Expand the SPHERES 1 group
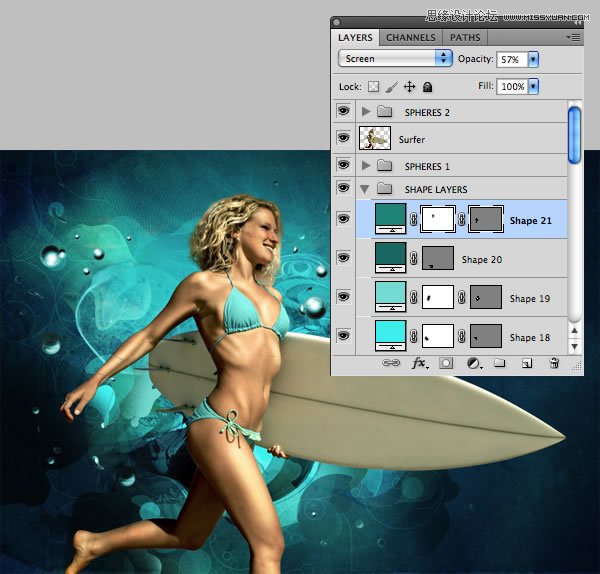This screenshot has width=600, height=574. click(365, 165)
